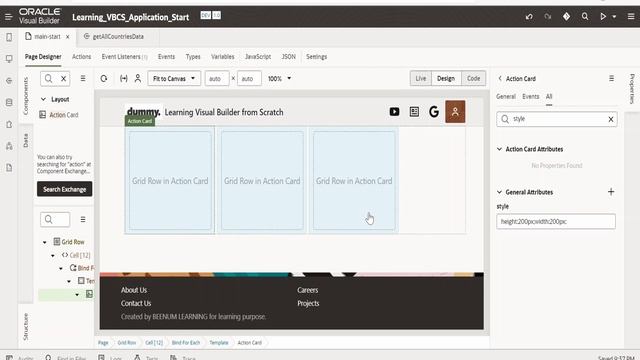Click the Search Exchange button
The width and height of the screenshot is (640, 360).
pyautogui.click(x=64, y=189)
